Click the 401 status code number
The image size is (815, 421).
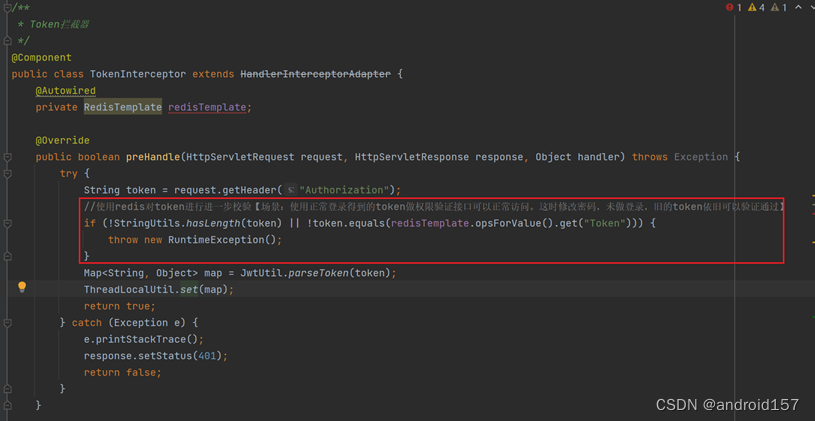click(207, 356)
